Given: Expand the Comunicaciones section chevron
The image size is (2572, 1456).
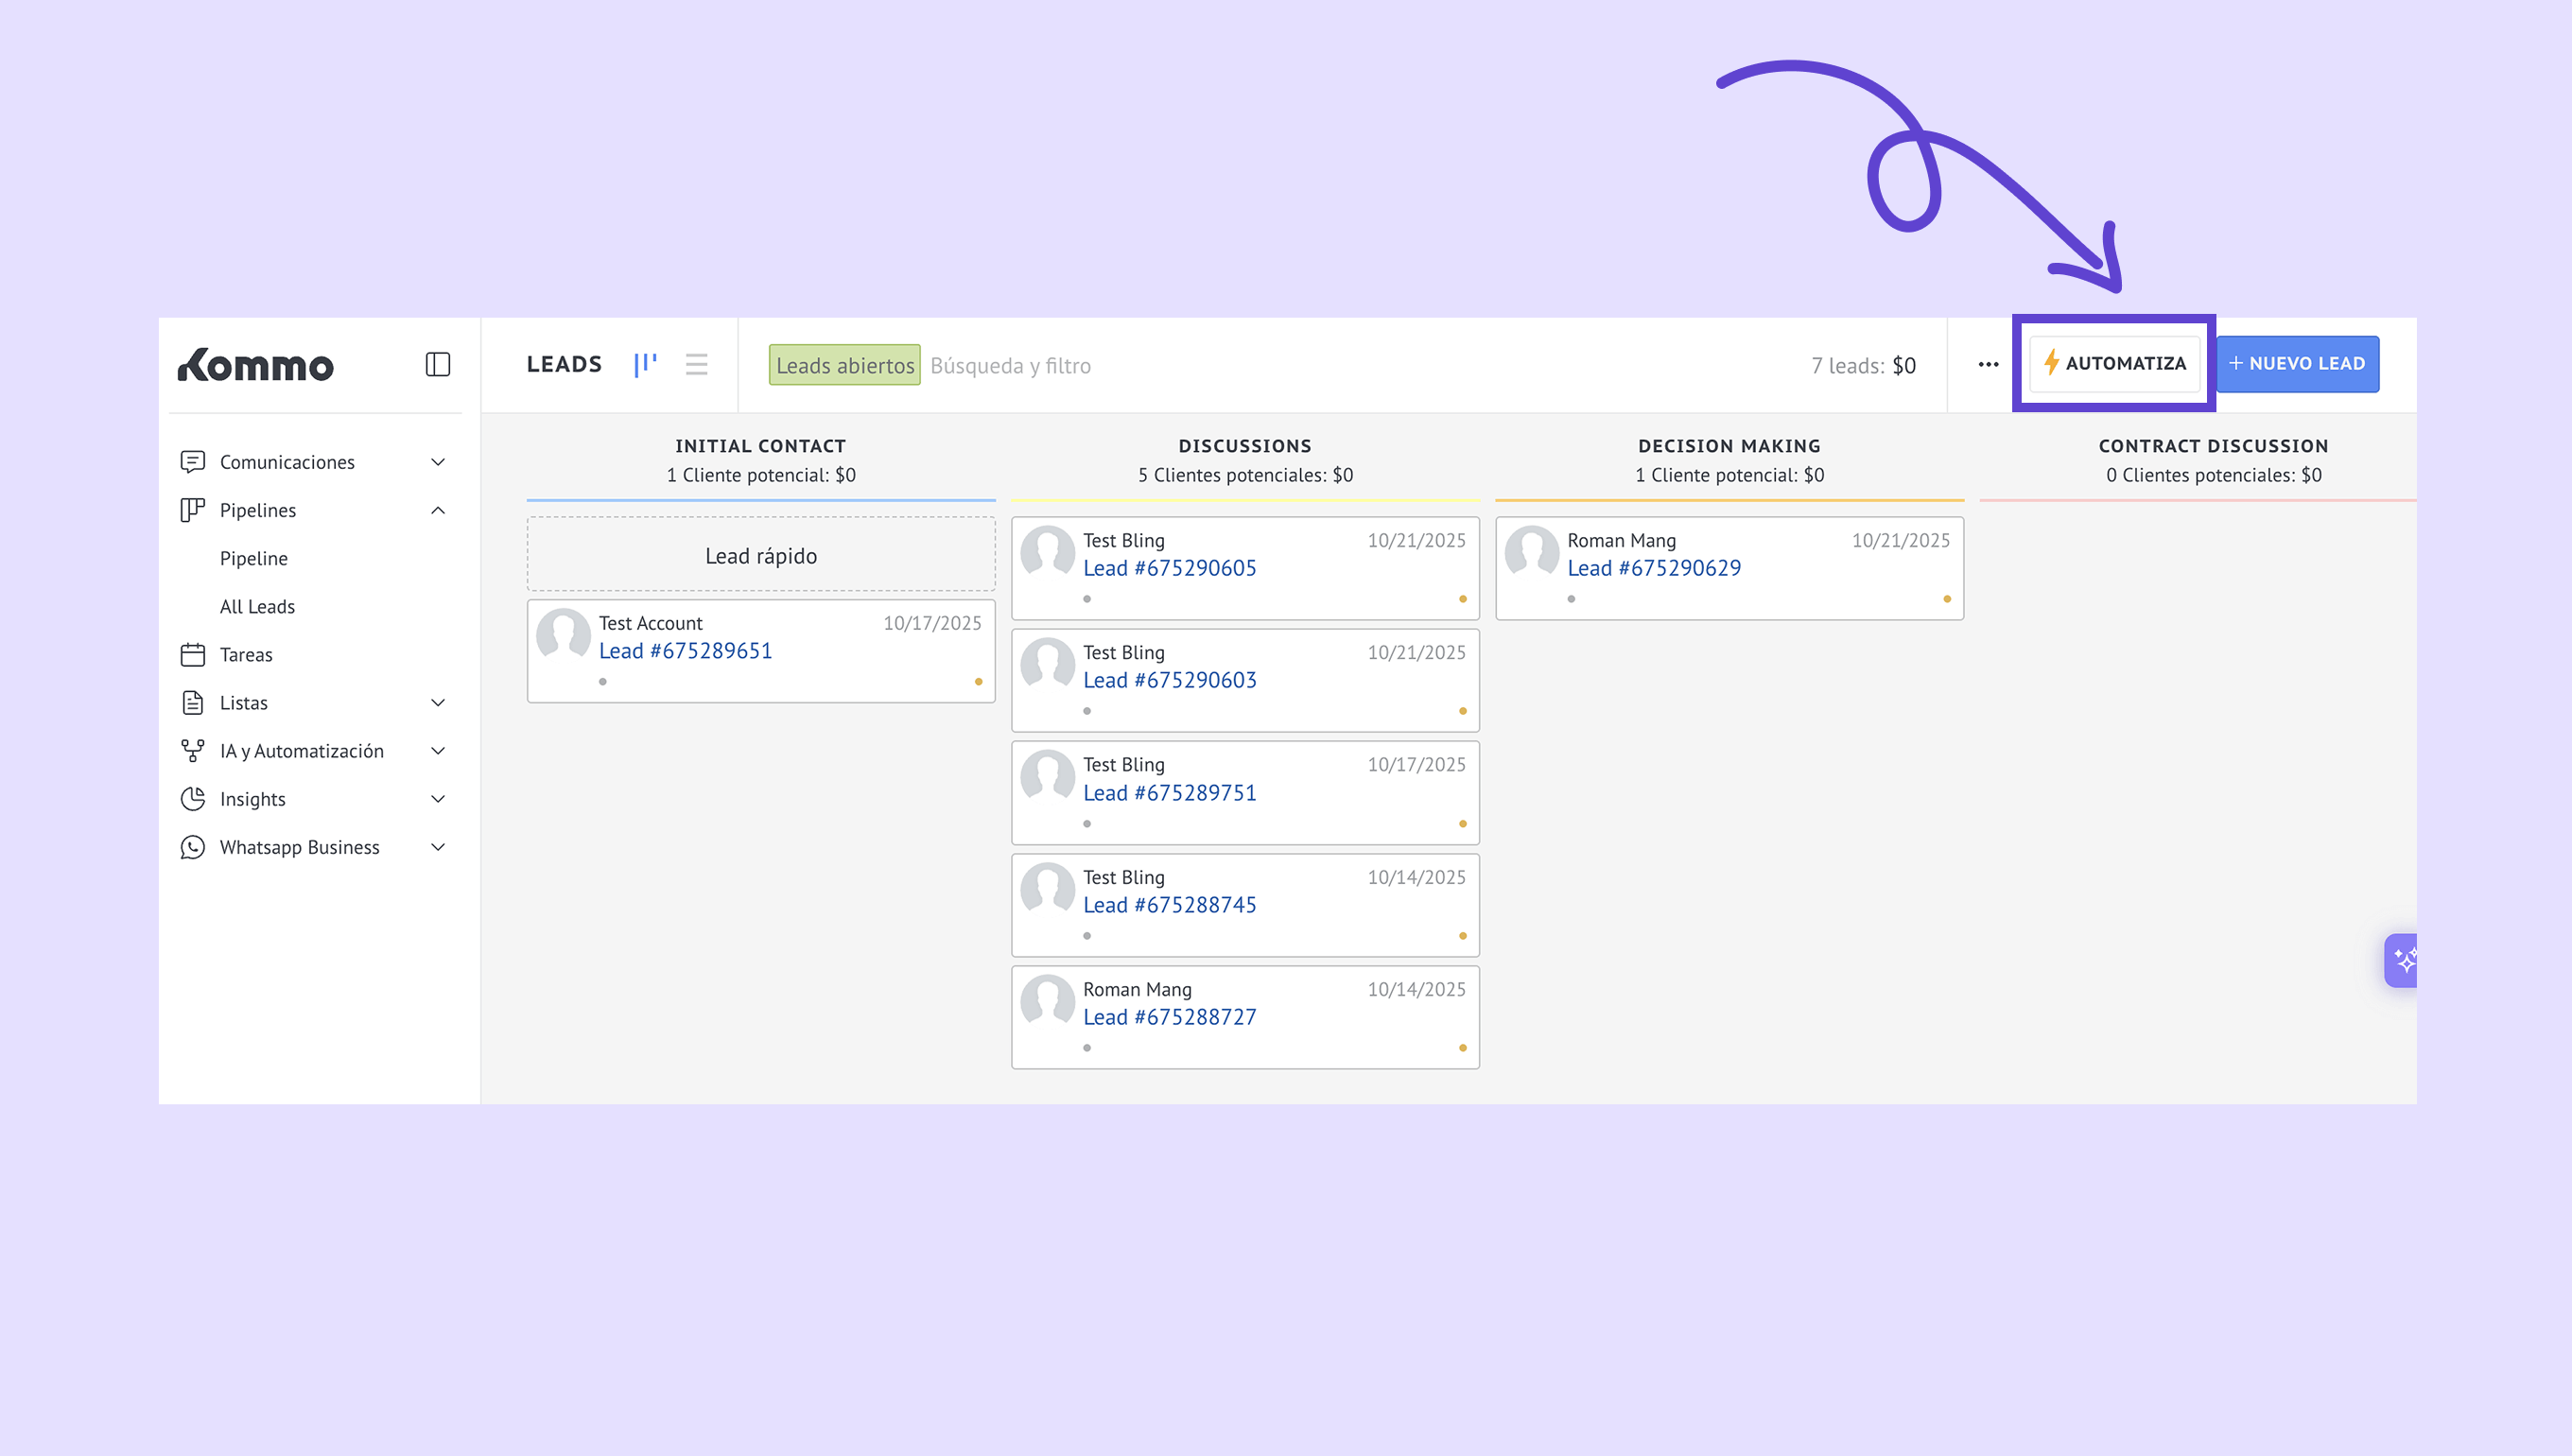Looking at the screenshot, I should tap(437, 462).
